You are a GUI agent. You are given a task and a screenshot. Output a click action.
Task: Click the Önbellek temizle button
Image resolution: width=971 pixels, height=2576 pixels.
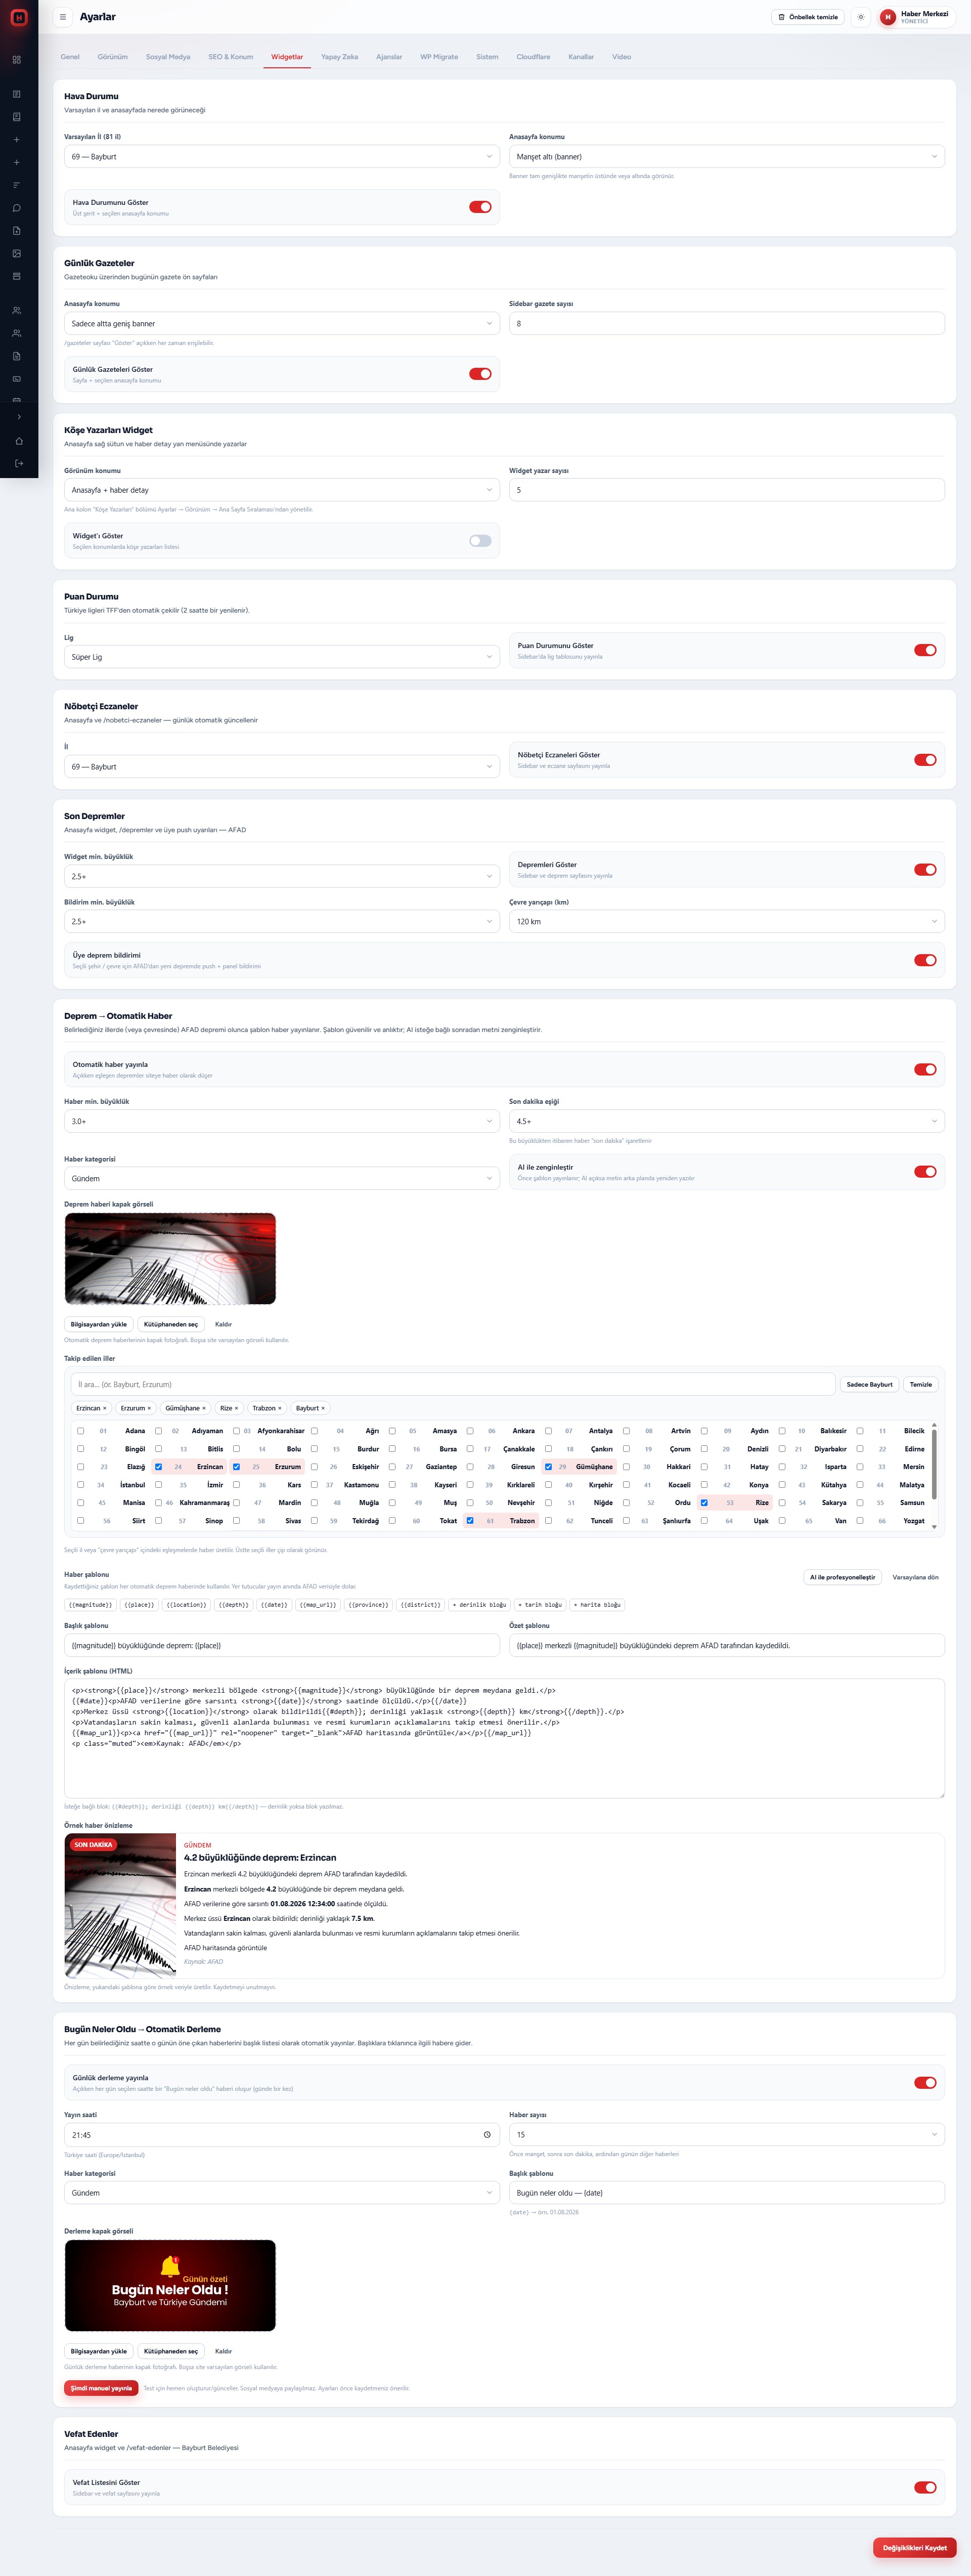(x=808, y=17)
